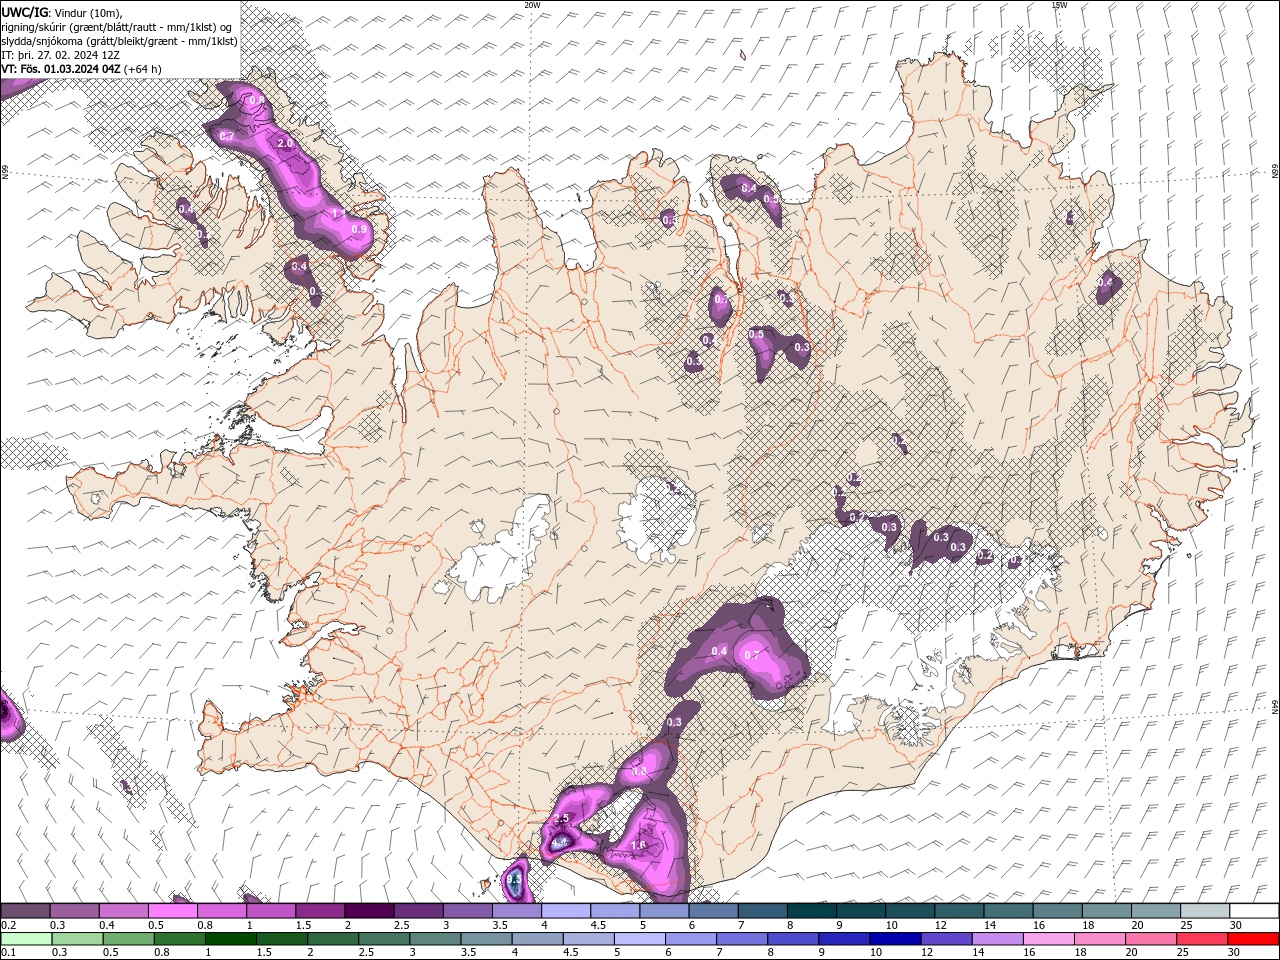Click the 'rigning/skúrir' legend description line

click(117, 27)
